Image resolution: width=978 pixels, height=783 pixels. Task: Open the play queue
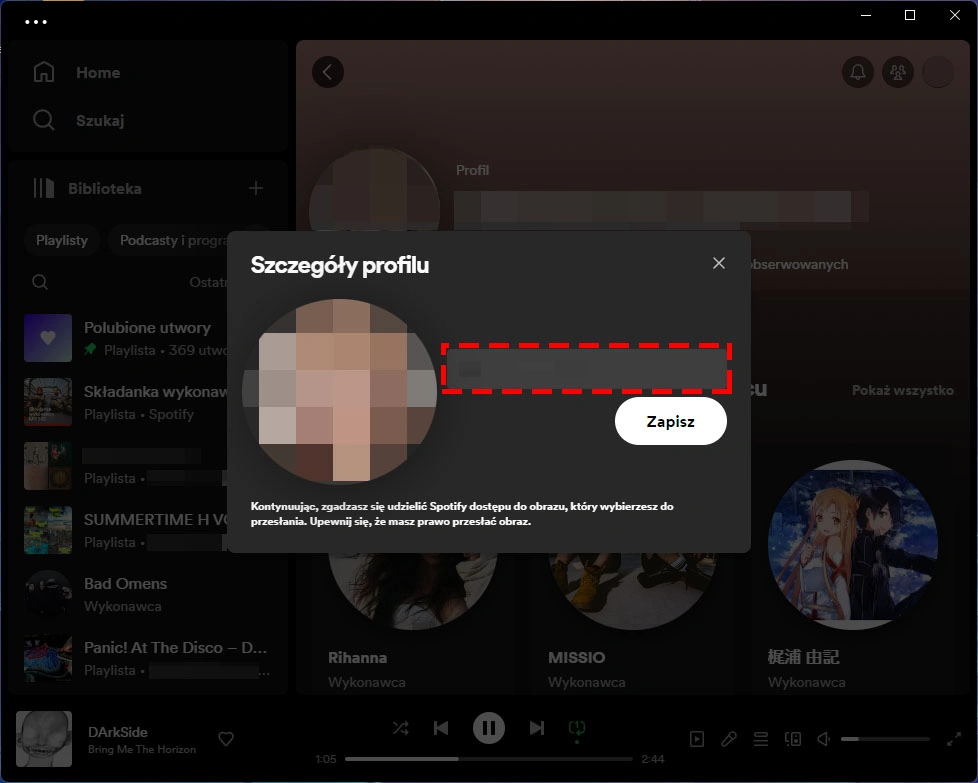pyautogui.click(x=761, y=739)
